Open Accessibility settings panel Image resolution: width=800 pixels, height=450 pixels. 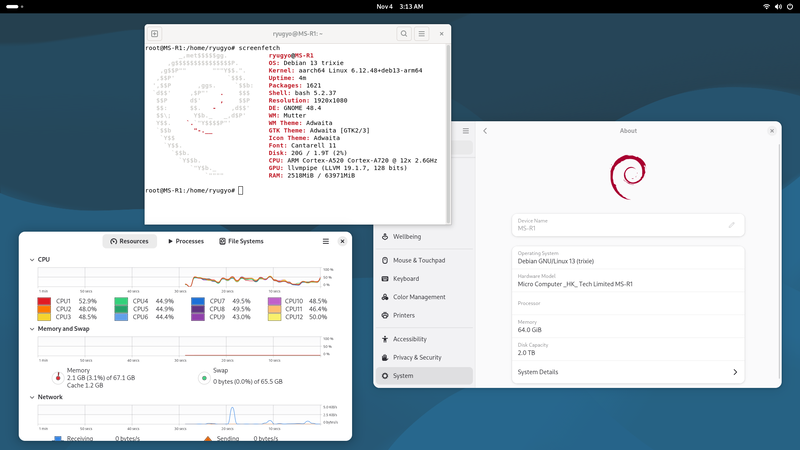point(424,339)
